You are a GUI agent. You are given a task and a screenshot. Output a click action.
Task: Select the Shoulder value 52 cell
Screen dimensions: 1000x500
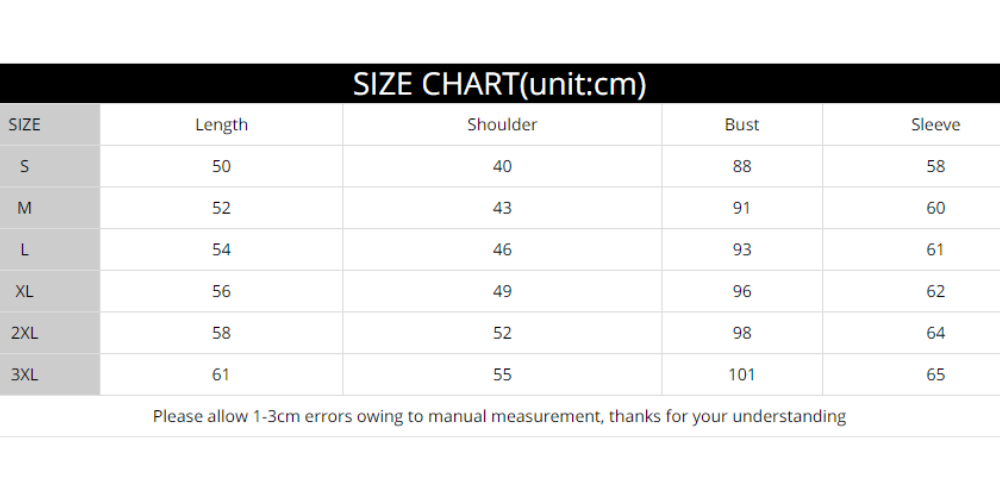(502, 333)
